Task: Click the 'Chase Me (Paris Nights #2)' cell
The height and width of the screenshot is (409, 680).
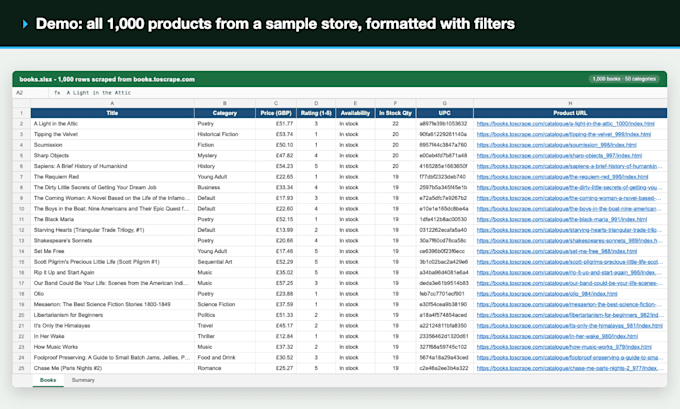Action: tap(112, 368)
